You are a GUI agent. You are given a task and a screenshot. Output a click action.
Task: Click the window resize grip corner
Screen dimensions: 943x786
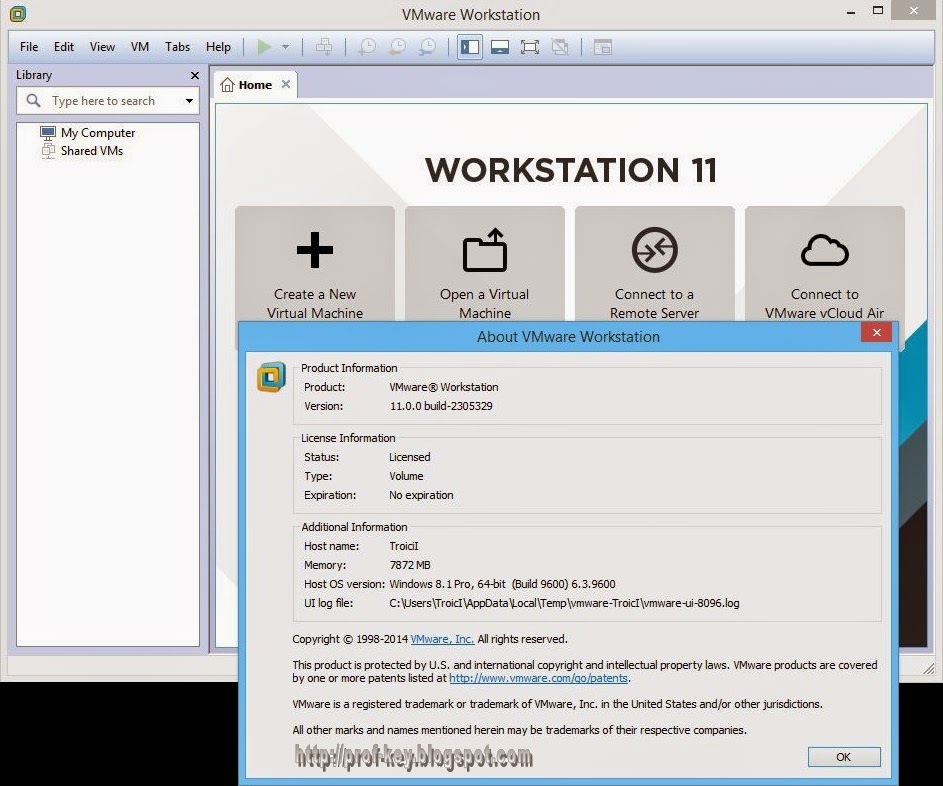click(x=930, y=669)
